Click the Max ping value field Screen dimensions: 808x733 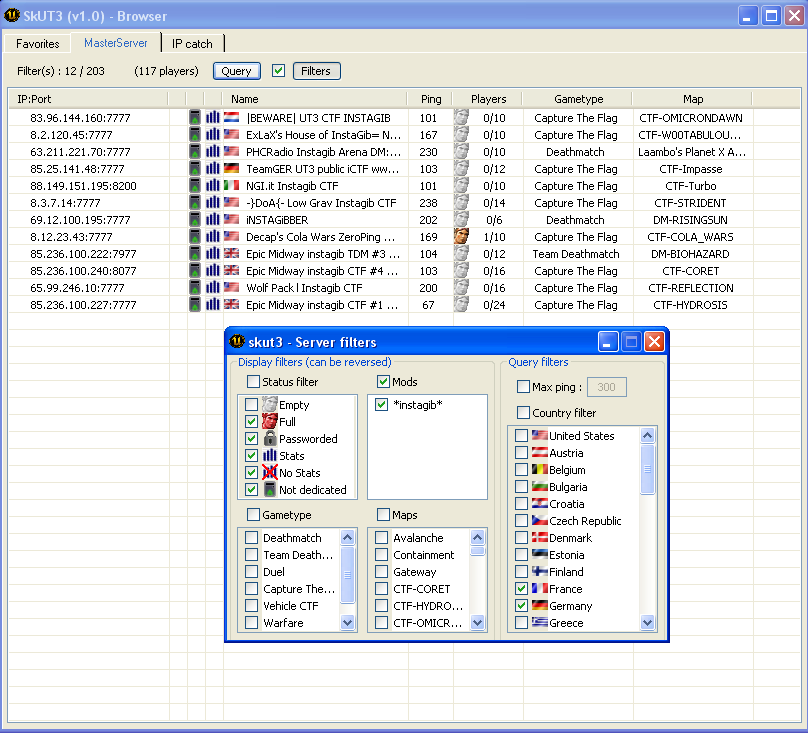[x=607, y=387]
